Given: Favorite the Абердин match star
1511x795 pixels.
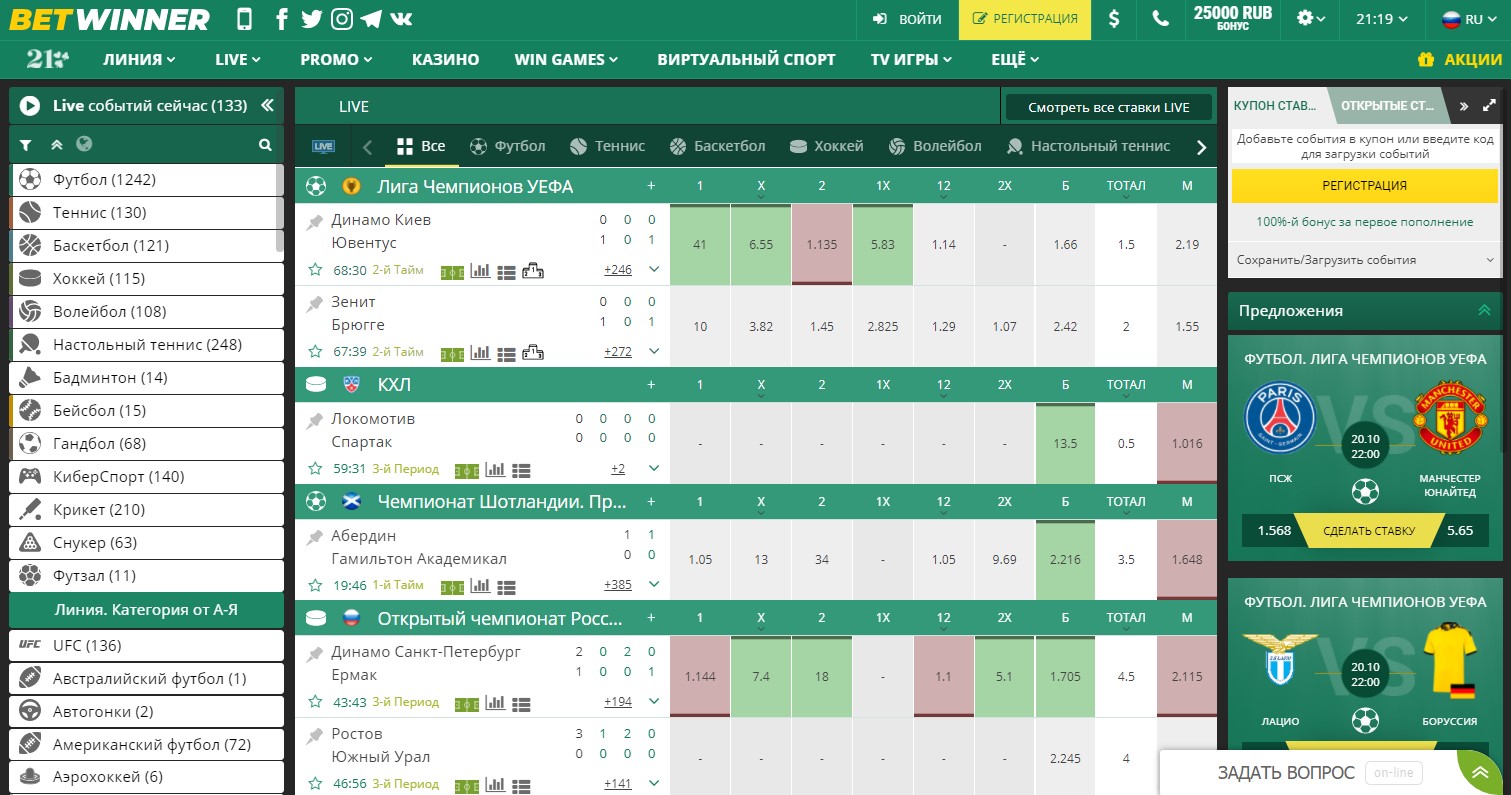Looking at the screenshot, I should point(315,585).
